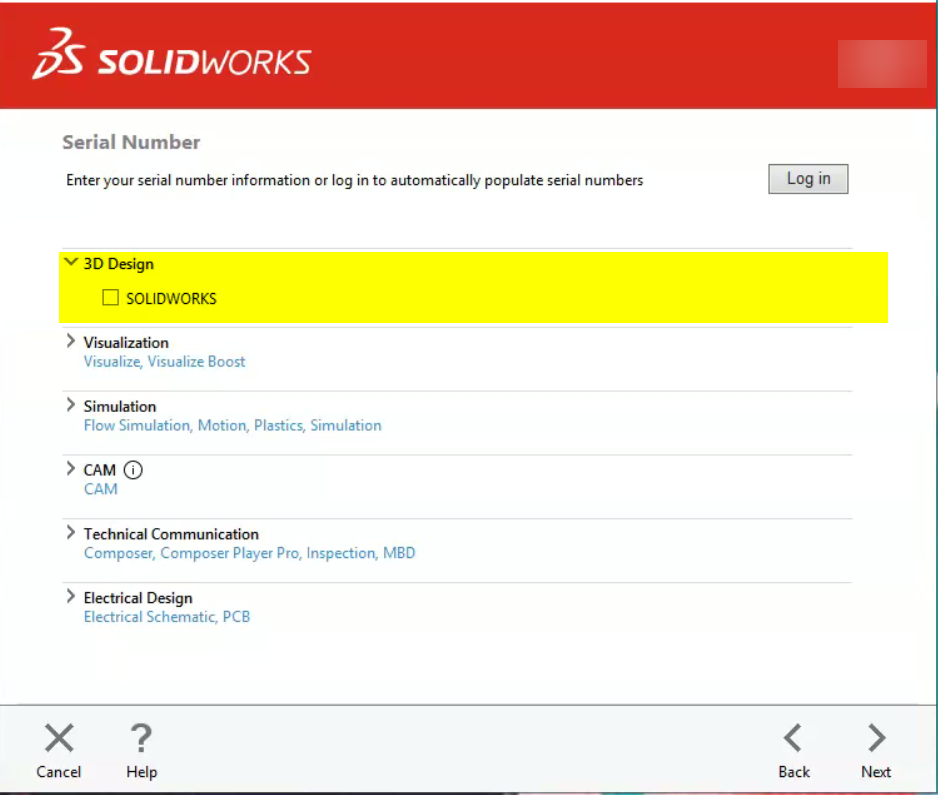Expand the Electrical Design section

[71, 596]
